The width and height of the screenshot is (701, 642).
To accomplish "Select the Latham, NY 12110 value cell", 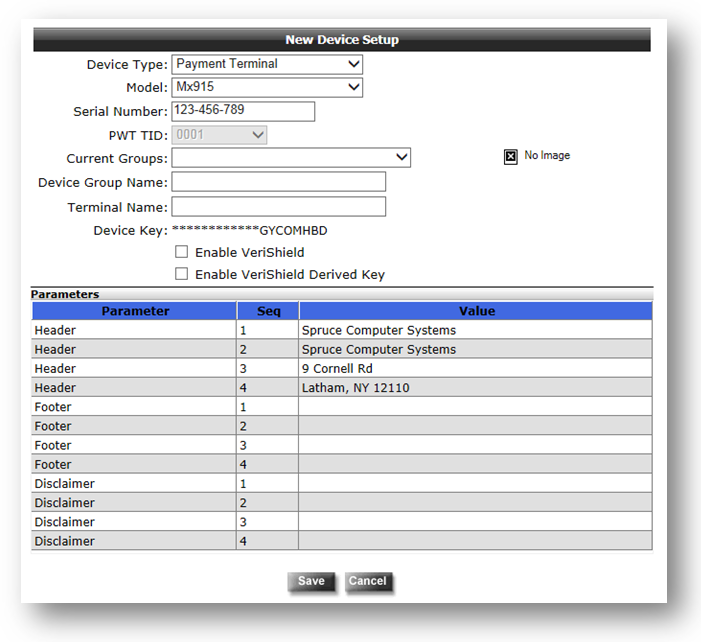I will click(475, 388).
